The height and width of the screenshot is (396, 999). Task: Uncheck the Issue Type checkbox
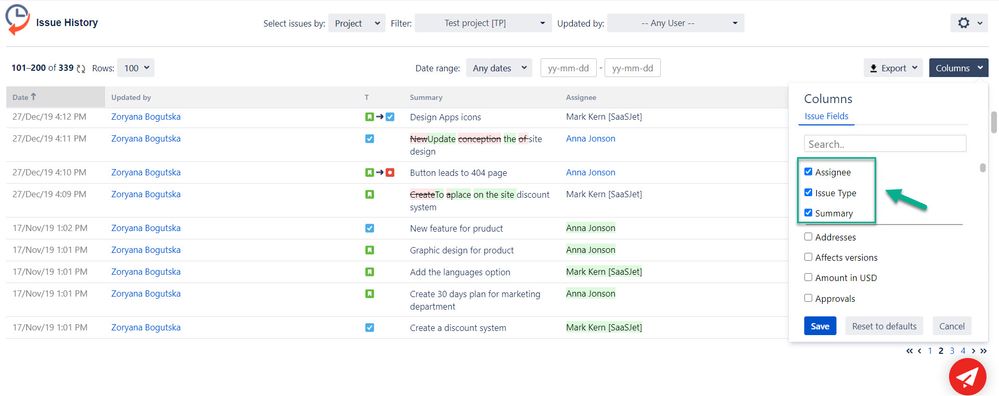pos(809,192)
